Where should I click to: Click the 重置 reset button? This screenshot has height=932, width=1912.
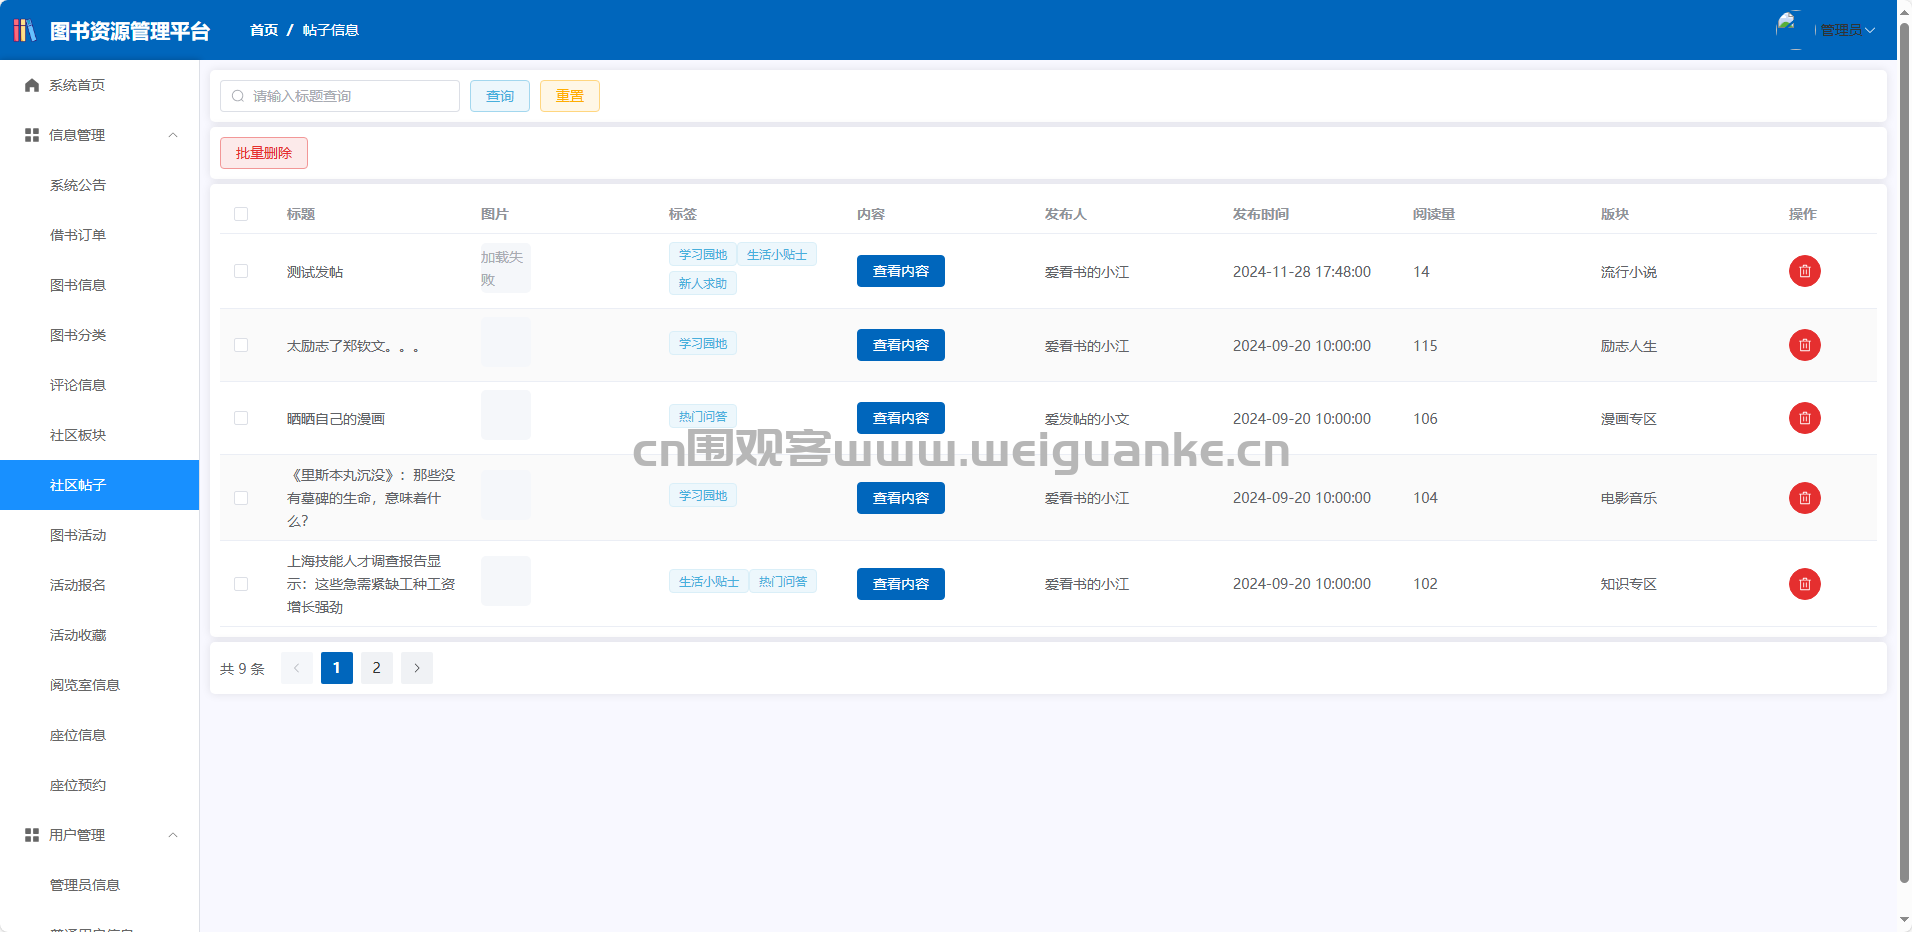pyautogui.click(x=570, y=96)
